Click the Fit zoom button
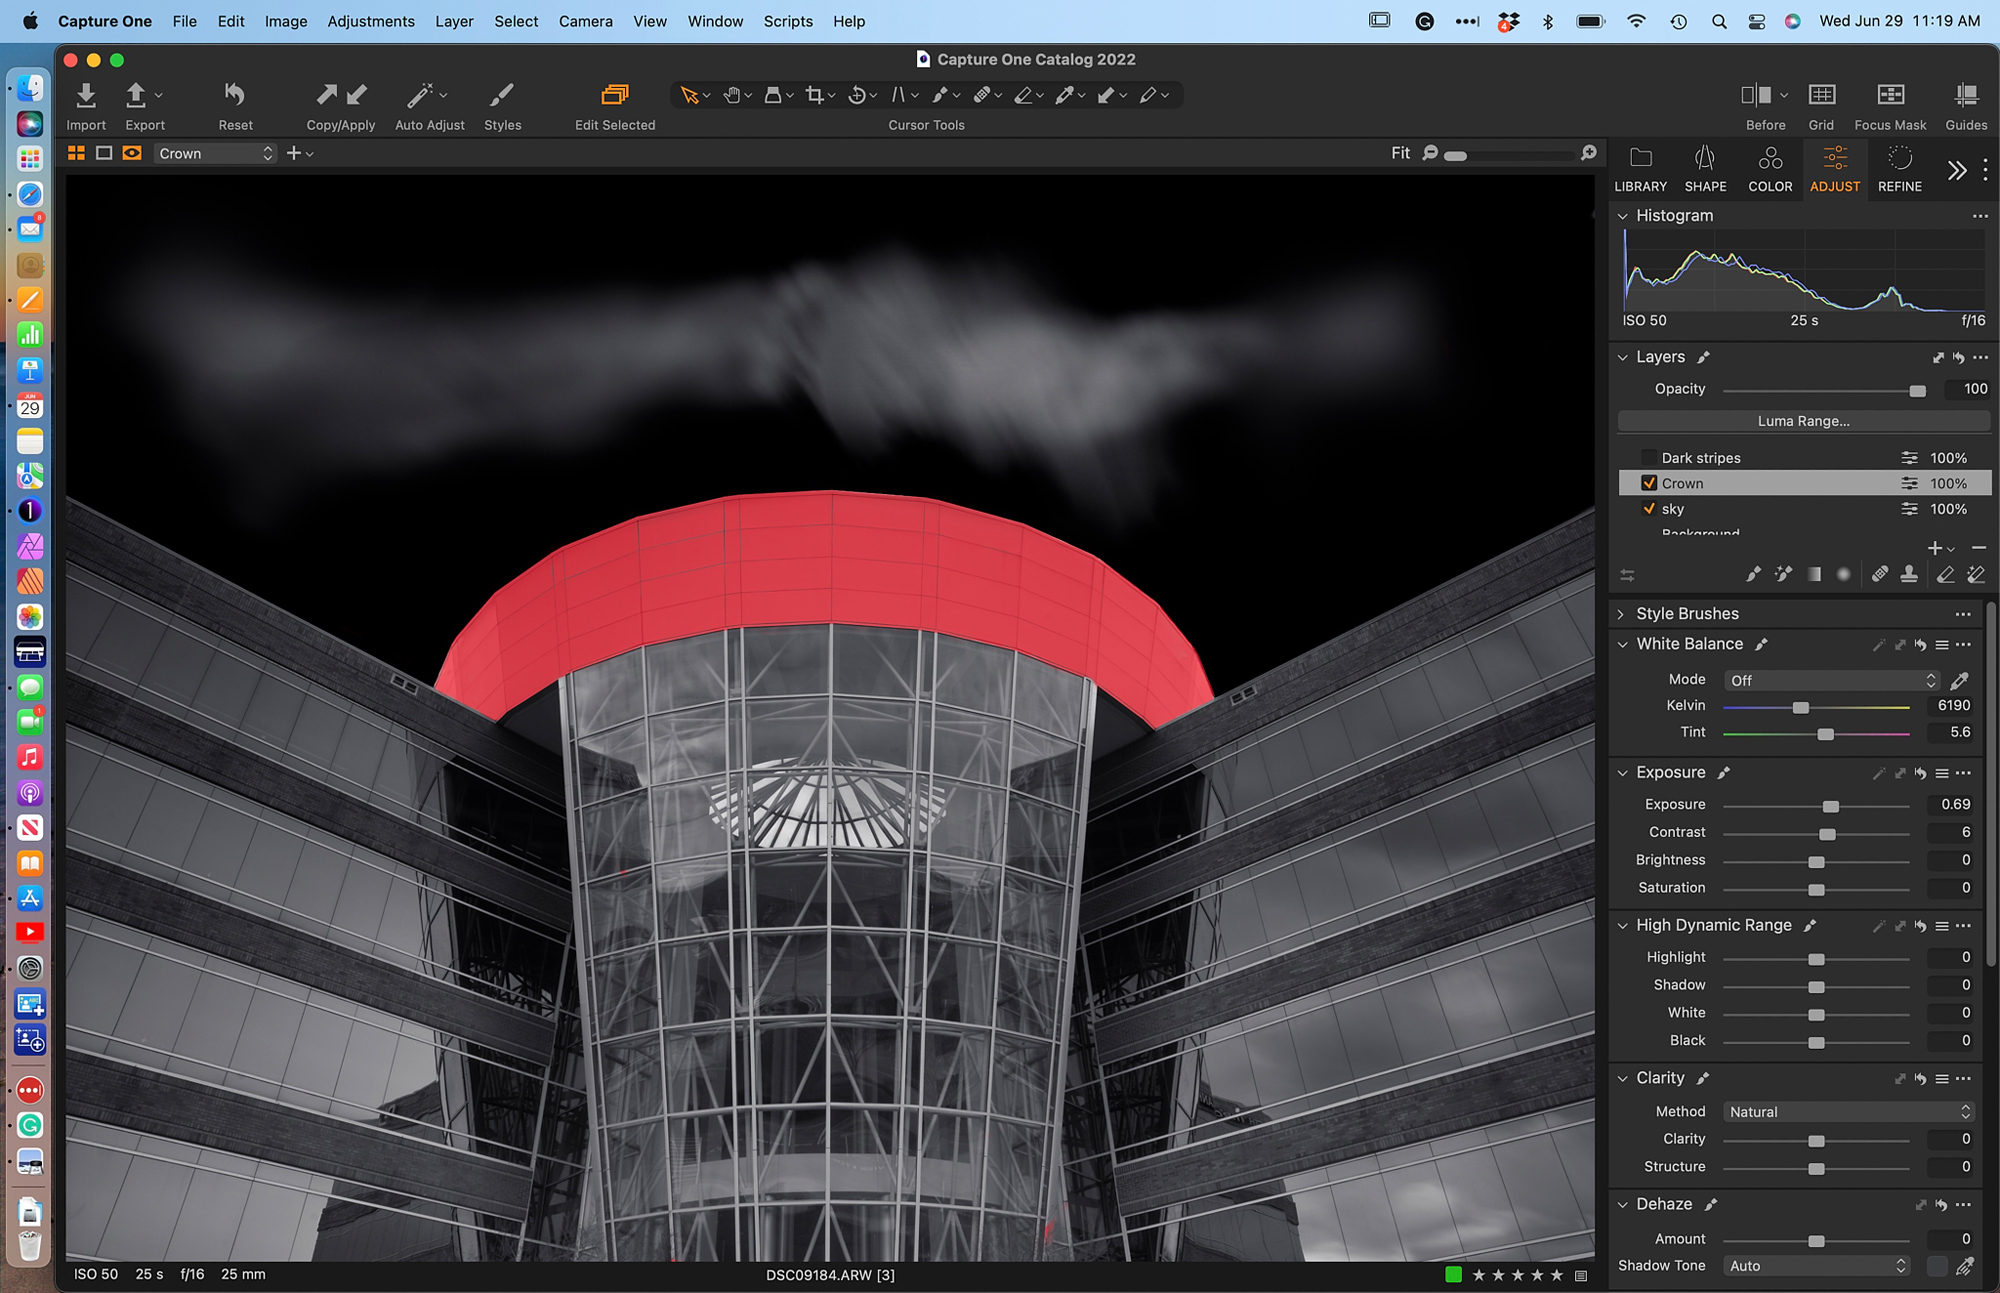Image resolution: width=2000 pixels, height=1293 pixels. (x=1400, y=153)
